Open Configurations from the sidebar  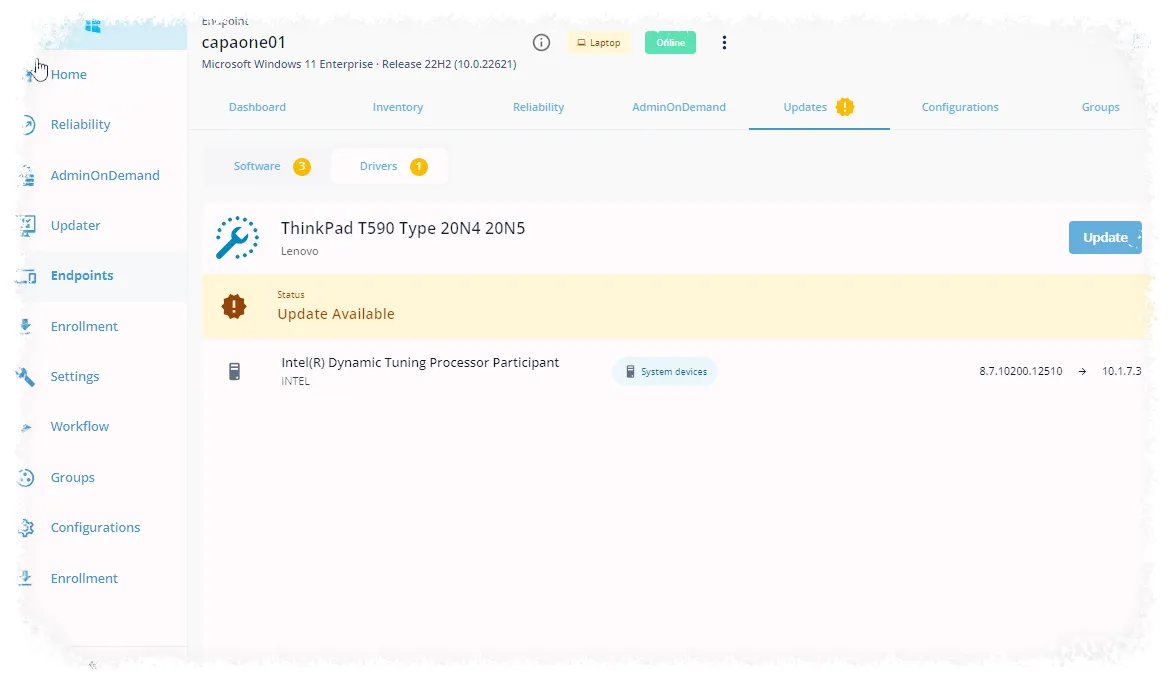point(96,528)
